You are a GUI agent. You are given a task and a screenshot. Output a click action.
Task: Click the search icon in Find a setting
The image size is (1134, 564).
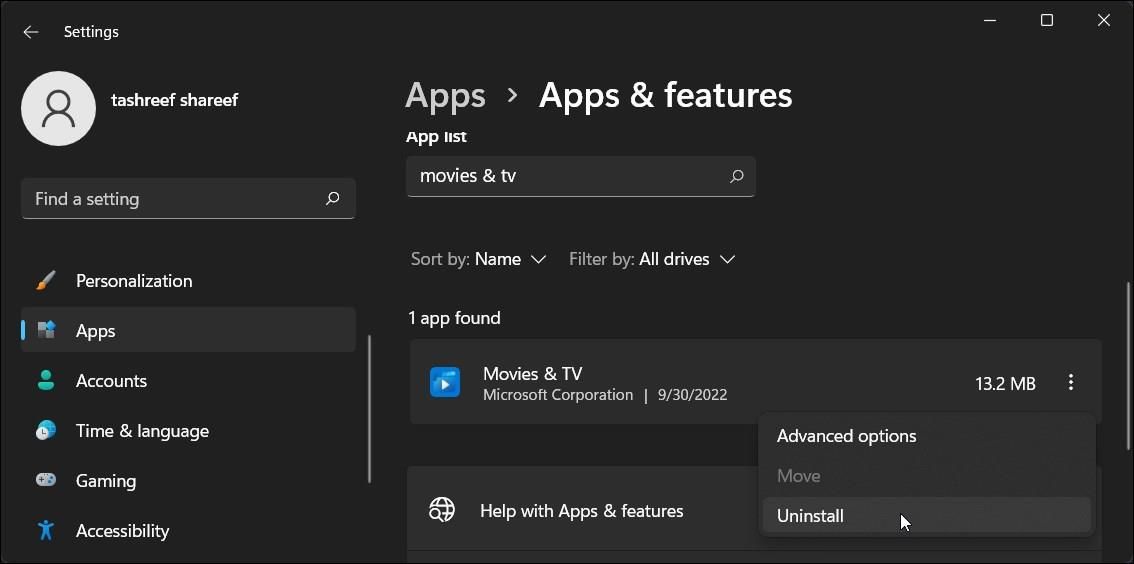tap(333, 199)
